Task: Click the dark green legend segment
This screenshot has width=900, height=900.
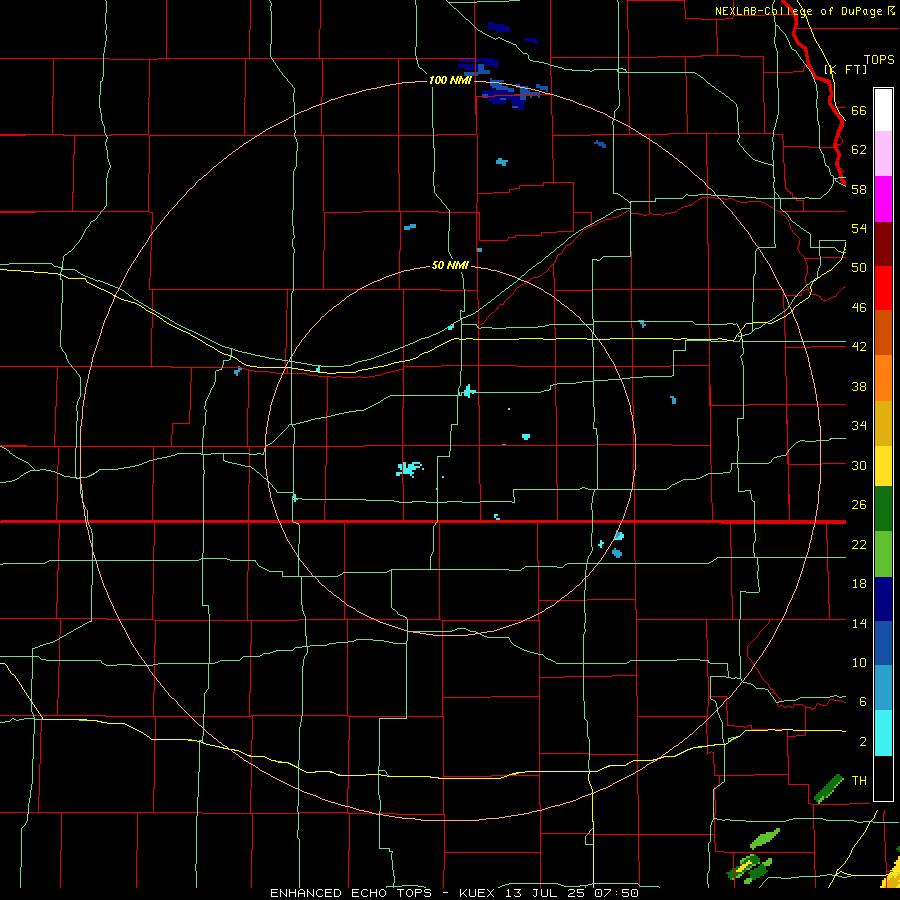Action: 883,509
